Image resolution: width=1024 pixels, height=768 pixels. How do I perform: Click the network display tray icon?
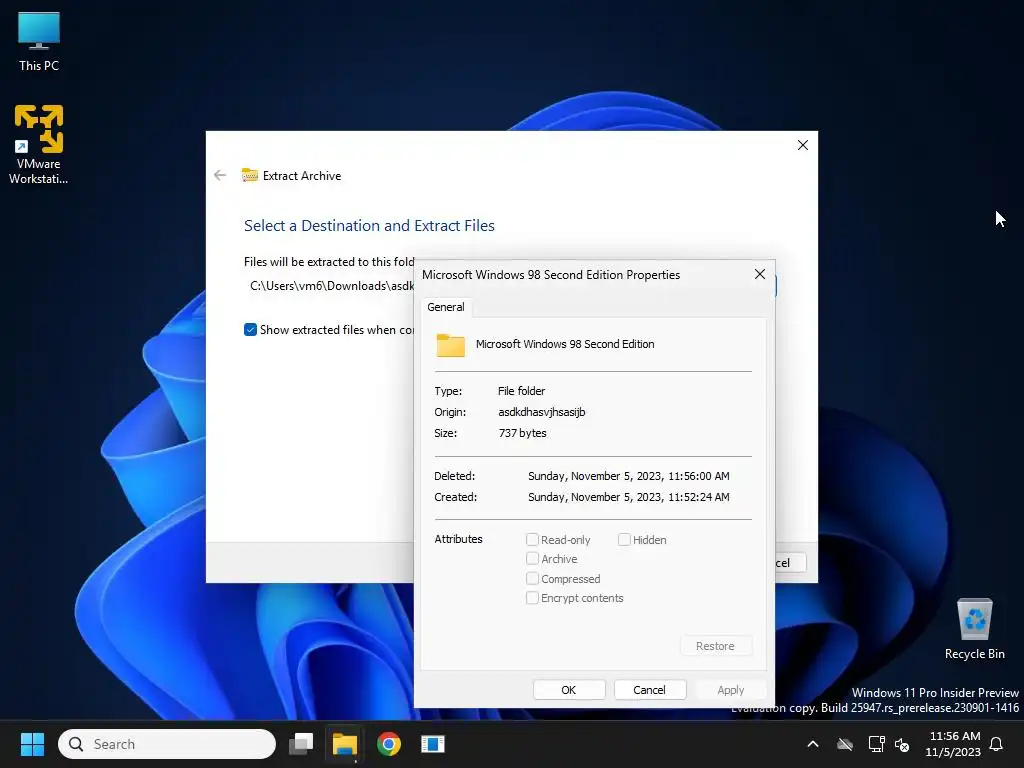876,744
